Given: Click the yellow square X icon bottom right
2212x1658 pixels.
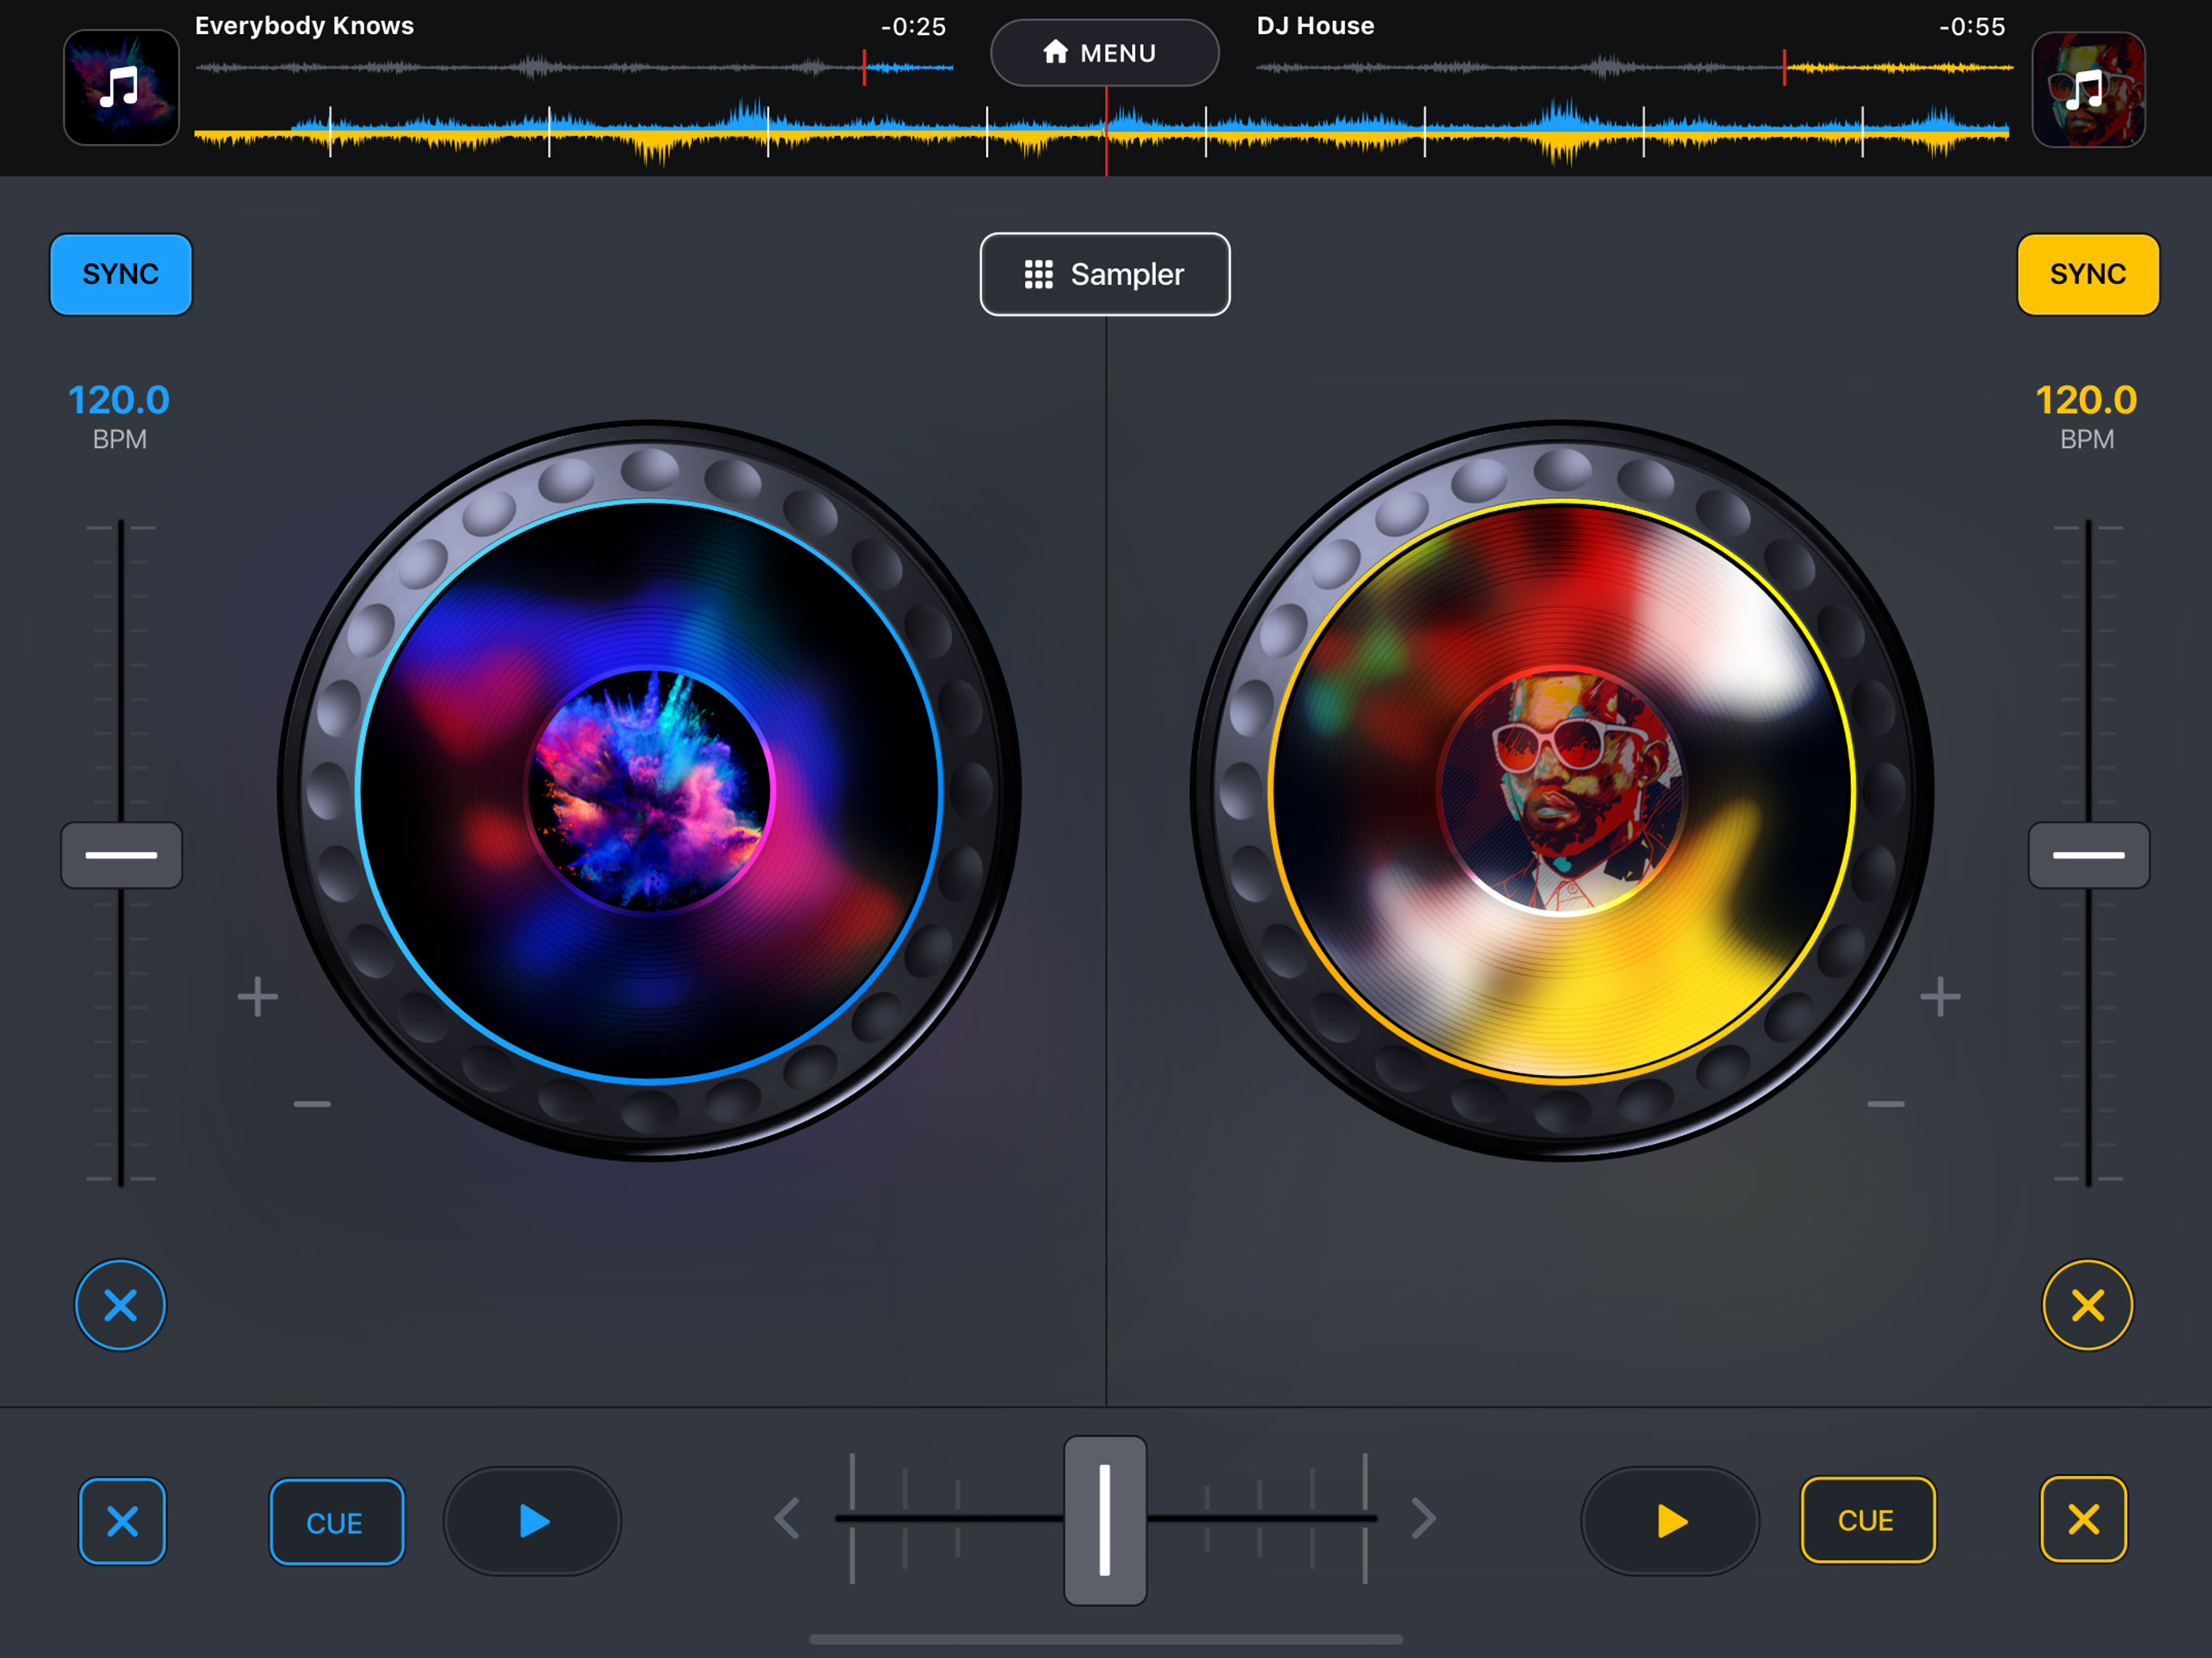Looking at the screenshot, I should tap(2083, 1519).
